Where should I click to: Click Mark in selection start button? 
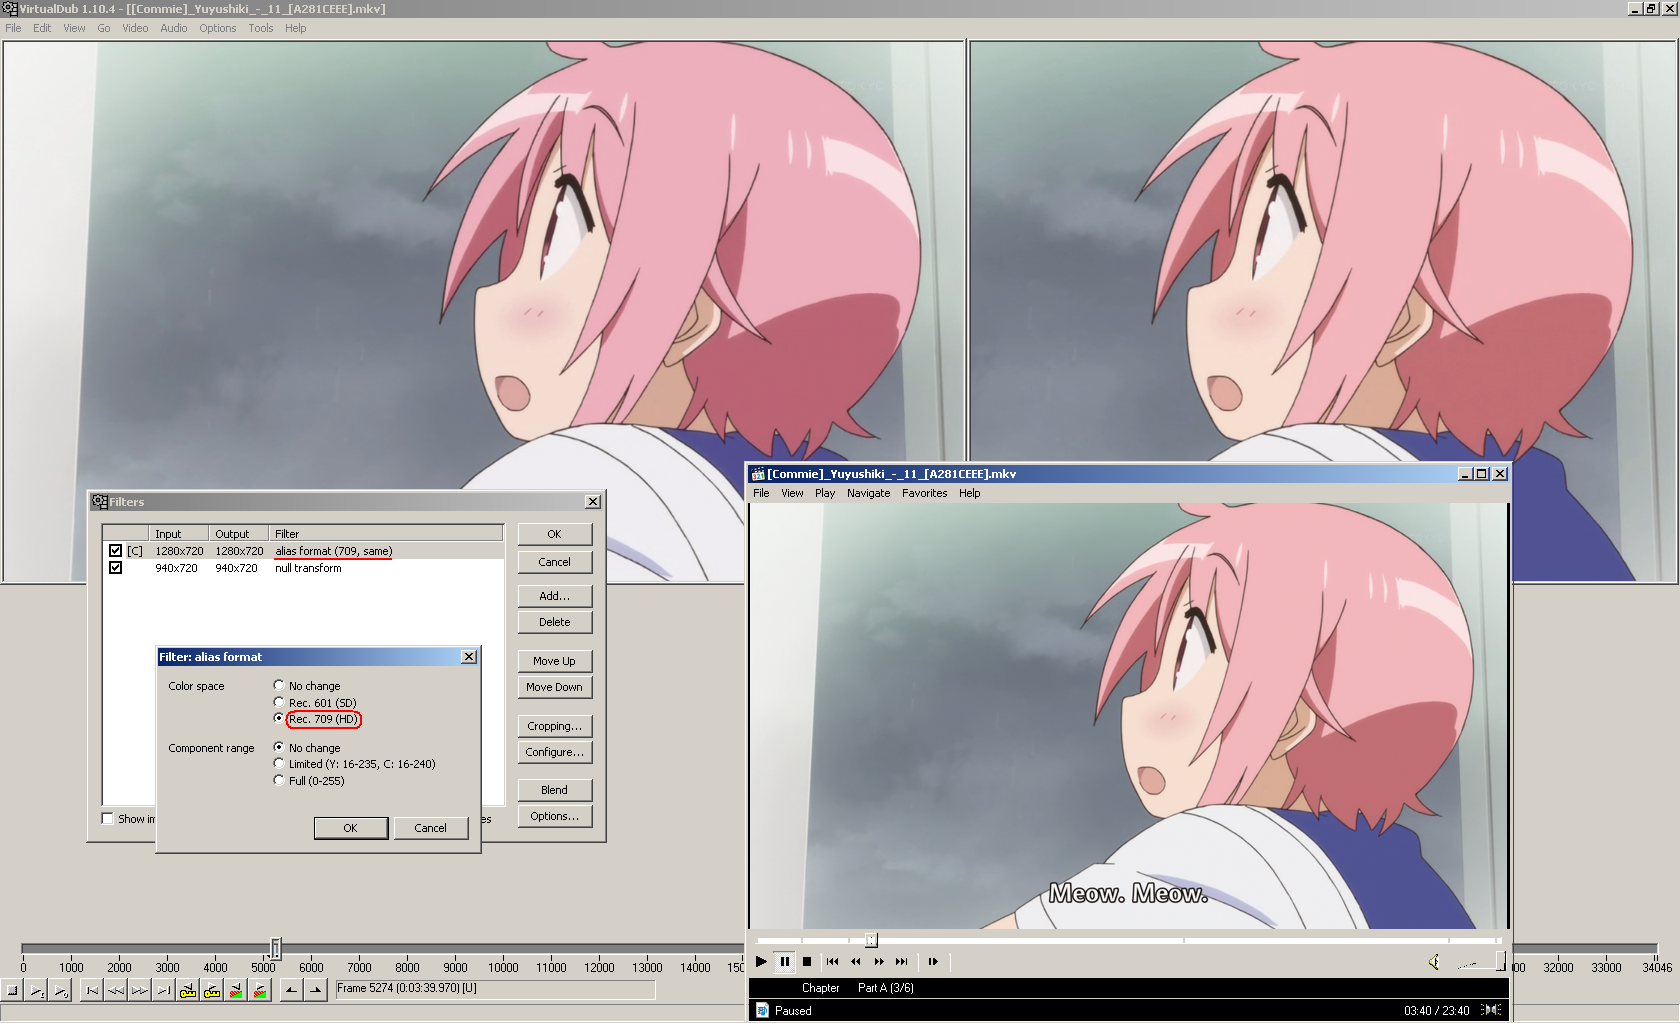(291, 990)
